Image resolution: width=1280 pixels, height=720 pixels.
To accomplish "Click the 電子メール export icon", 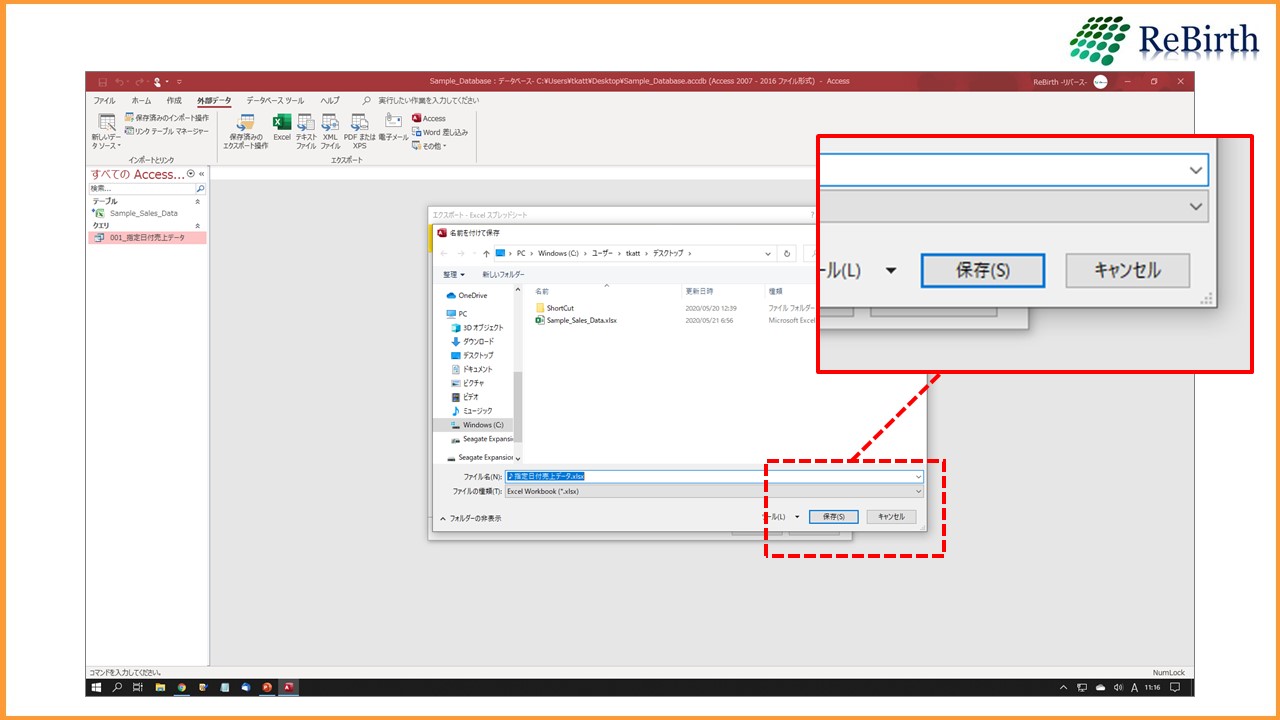I will 393,128.
